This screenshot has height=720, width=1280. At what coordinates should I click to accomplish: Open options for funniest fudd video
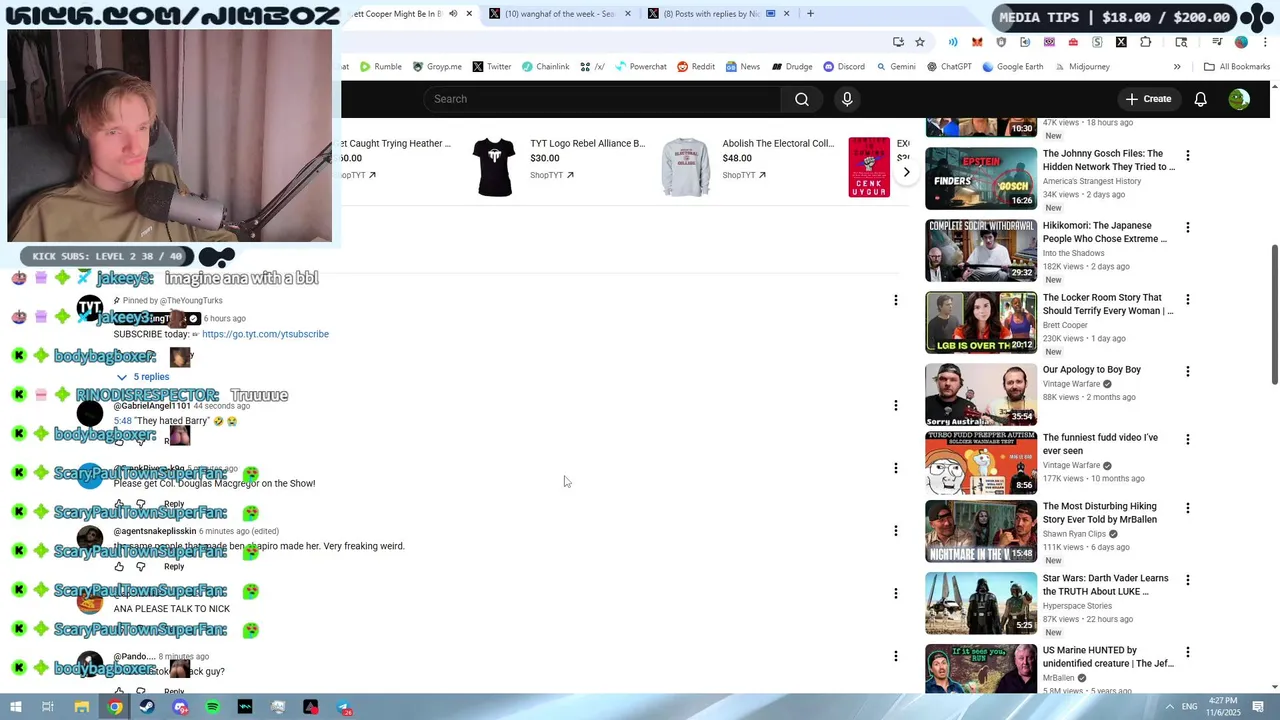1187,440
